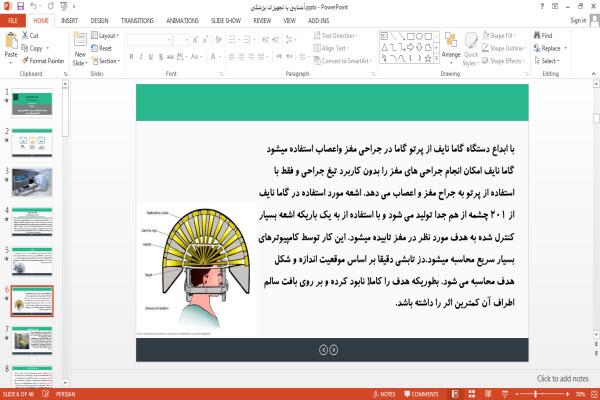Switch to the SLIDE SHOW tab
Screen dimensions: 600x400
tap(226, 21)
